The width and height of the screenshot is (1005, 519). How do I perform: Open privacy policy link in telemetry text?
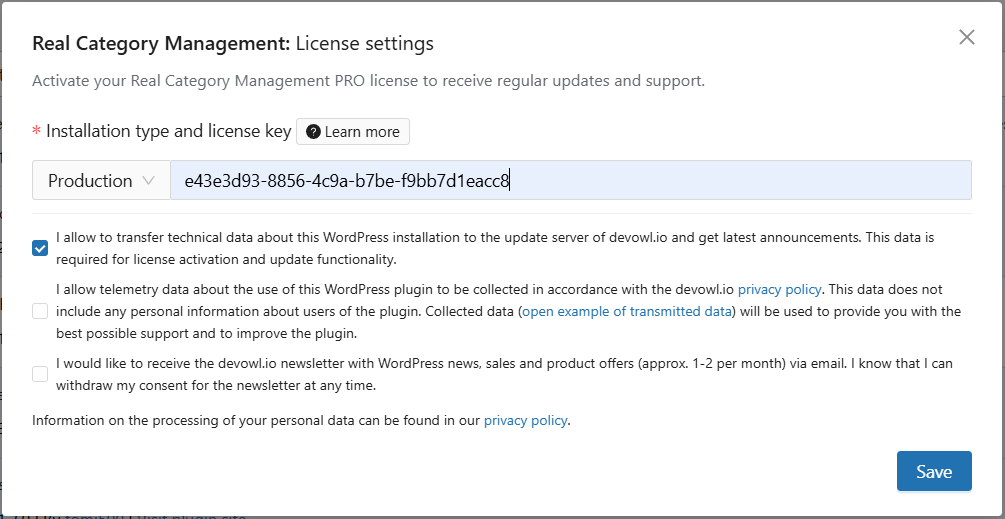point(779,289)
